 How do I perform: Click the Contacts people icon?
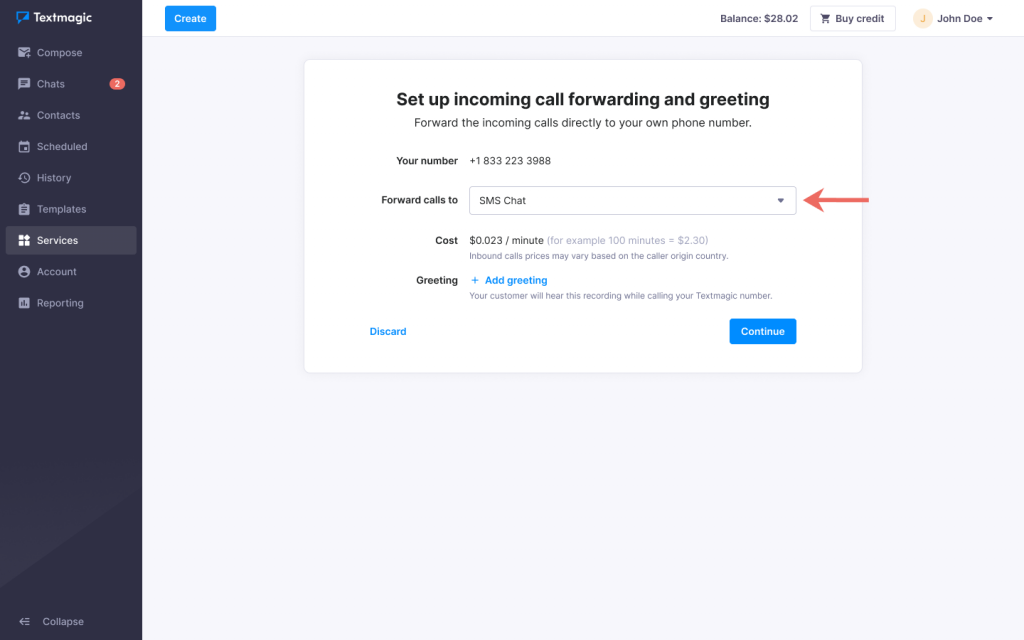point(24,115)
